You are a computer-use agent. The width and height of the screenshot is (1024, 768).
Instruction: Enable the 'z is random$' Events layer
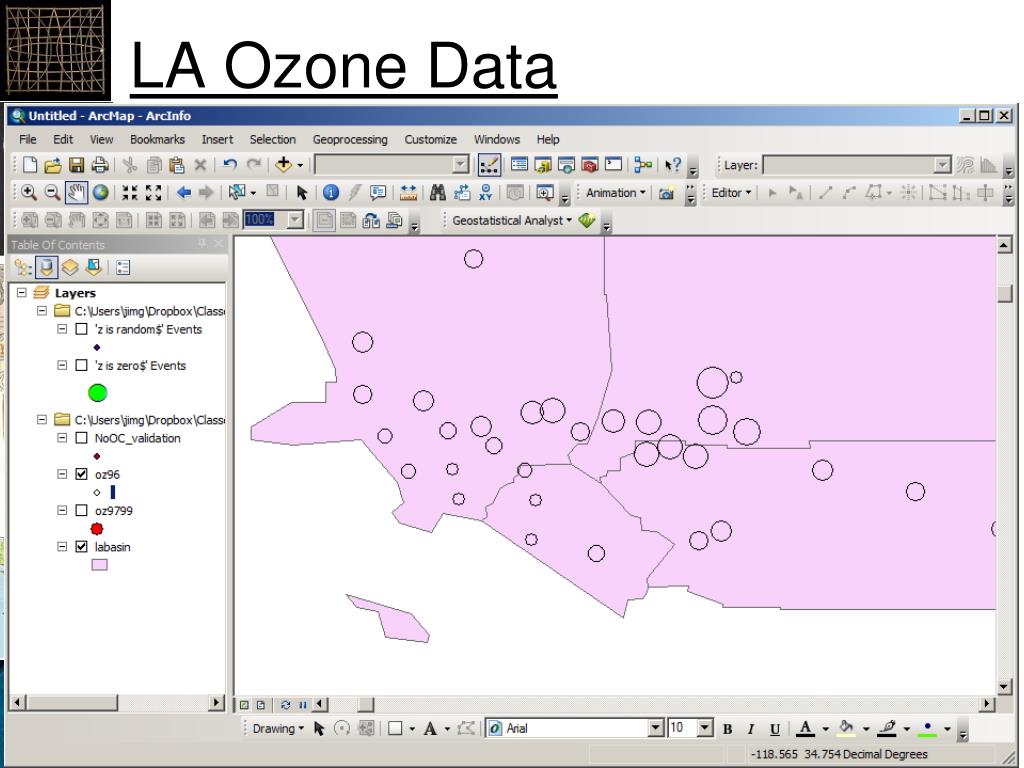pos(82,329)
